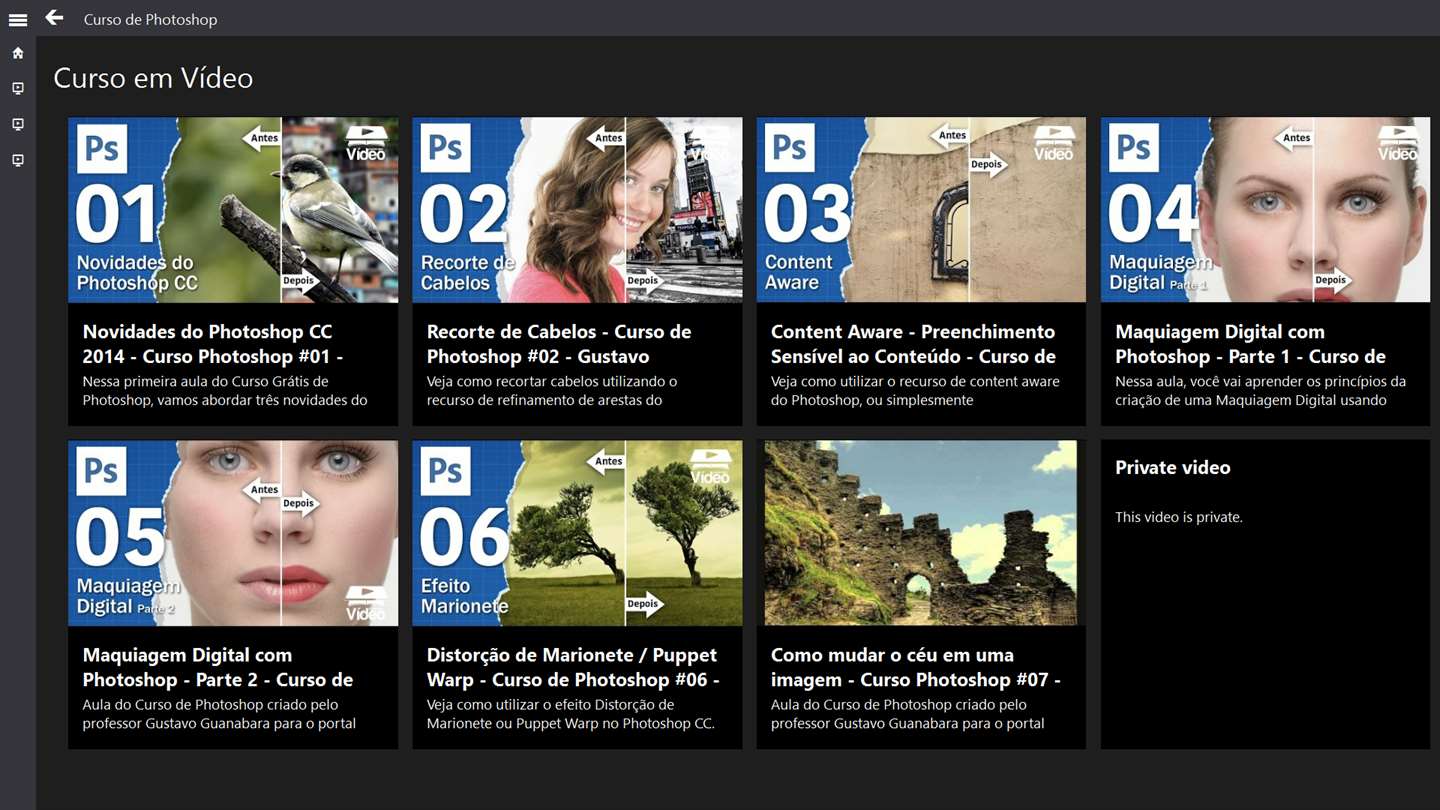
Task: Select the bottom monitor icon in sidebar
Action: point(18,160)
